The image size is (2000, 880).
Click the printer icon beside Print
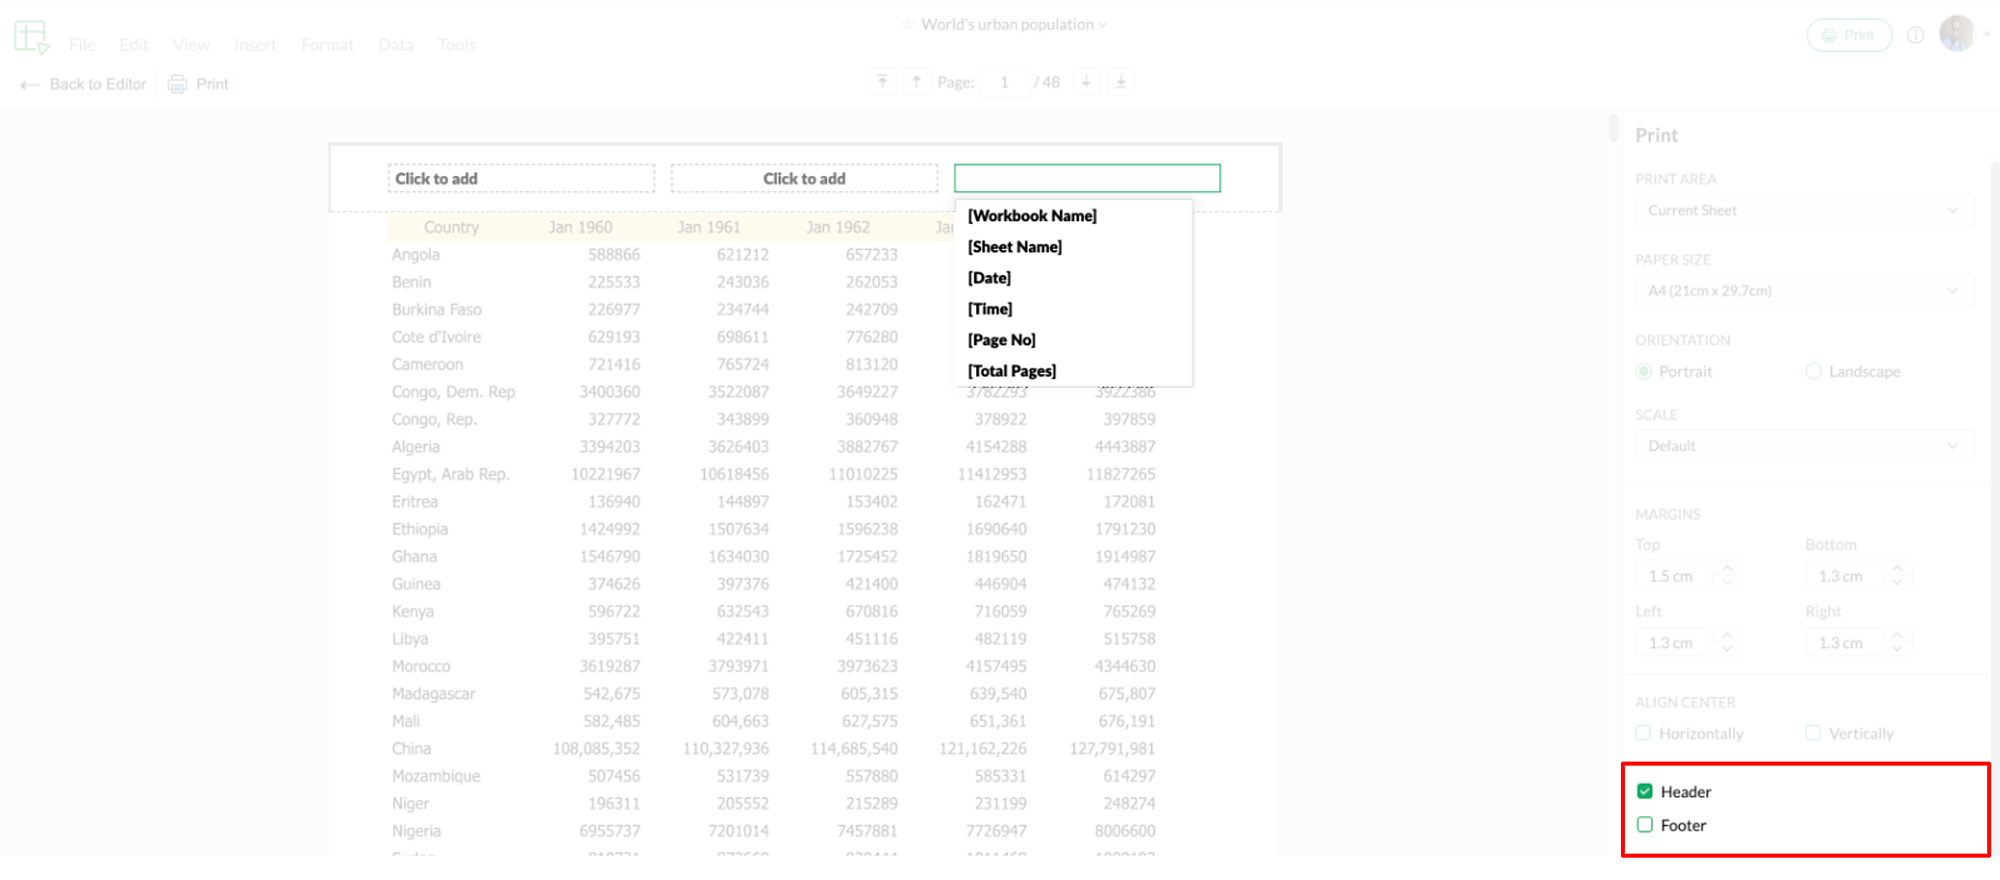point(177,84)
